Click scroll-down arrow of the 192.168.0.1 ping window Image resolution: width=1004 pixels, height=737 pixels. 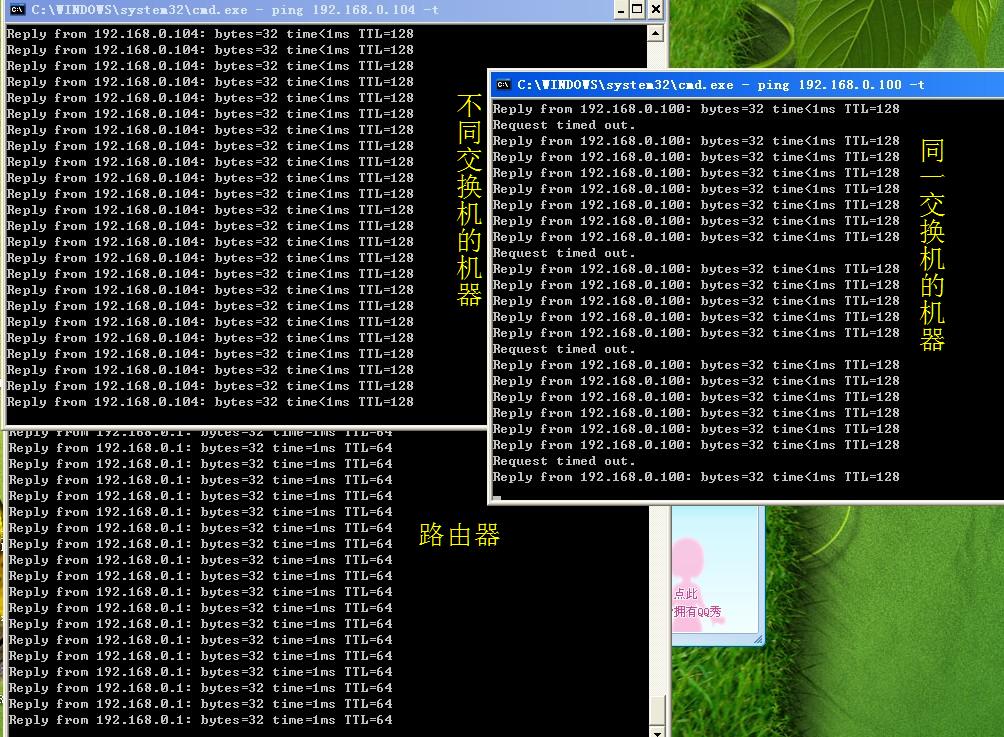(656, 731)
